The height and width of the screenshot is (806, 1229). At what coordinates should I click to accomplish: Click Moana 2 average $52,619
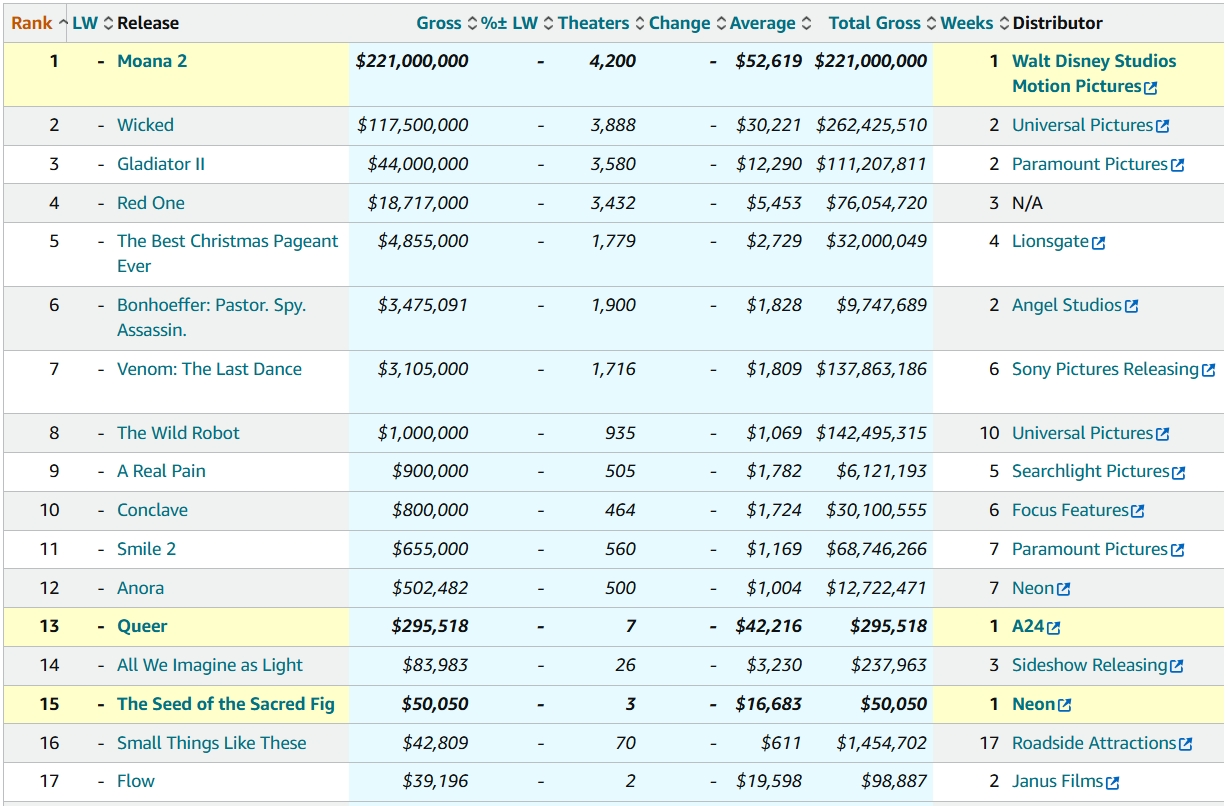pos(769,61)
